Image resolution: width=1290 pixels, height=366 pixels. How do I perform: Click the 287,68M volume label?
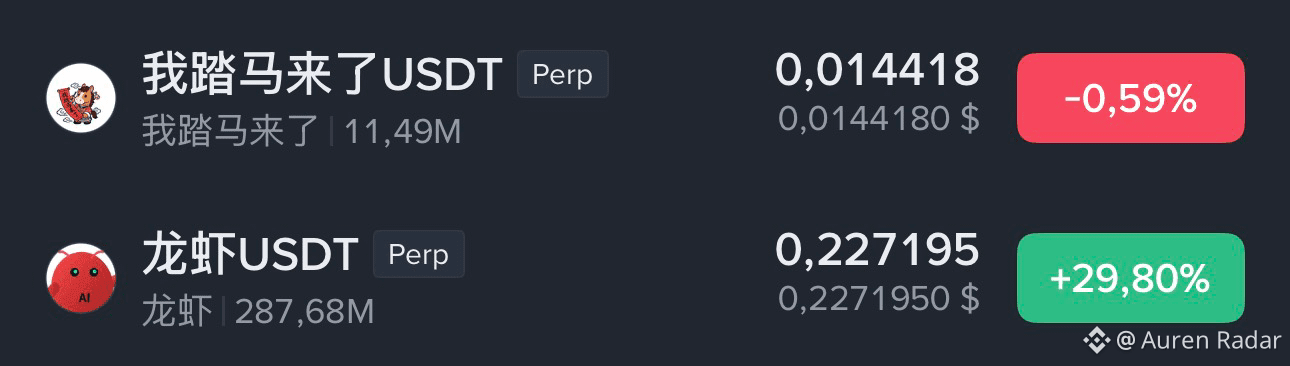[x=304, y=311]
